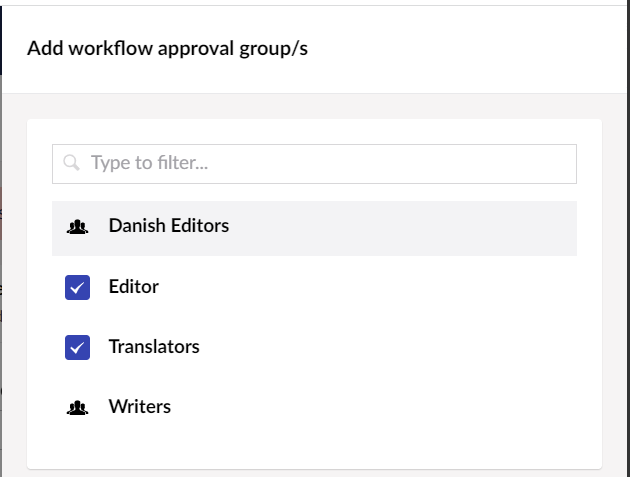This screenshot has width=630, height=477.
Task: Click the magnifier icon in filter box
Action: (x=72, y=163)
